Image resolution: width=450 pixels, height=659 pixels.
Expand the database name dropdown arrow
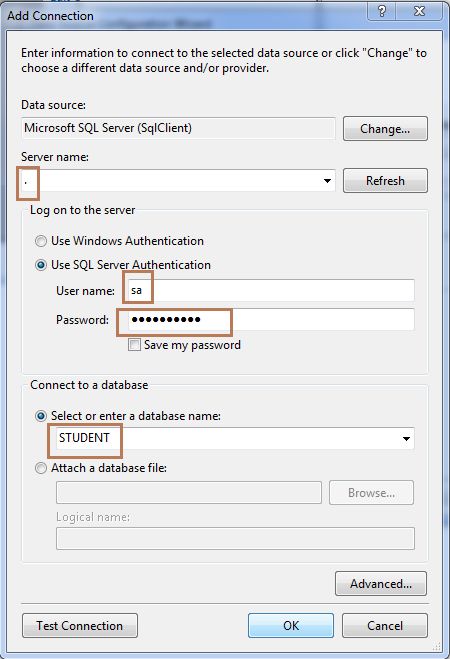click(406, 439)
